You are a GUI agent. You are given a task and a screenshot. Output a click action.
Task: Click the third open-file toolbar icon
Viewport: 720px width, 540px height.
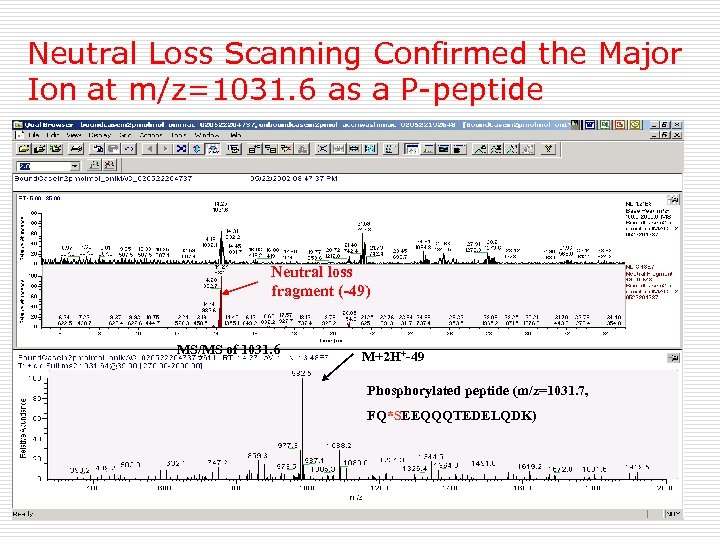click(55, 149)
